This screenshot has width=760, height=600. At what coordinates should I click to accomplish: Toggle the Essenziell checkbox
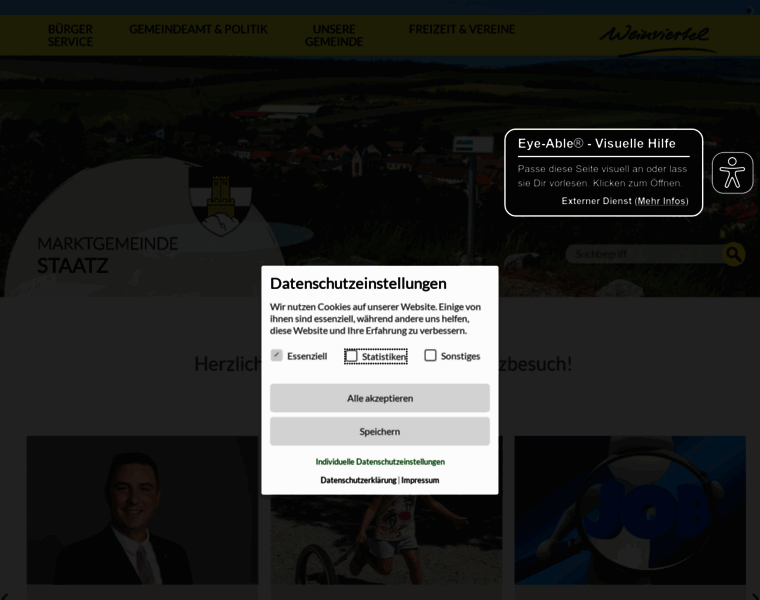coord(276,355)
